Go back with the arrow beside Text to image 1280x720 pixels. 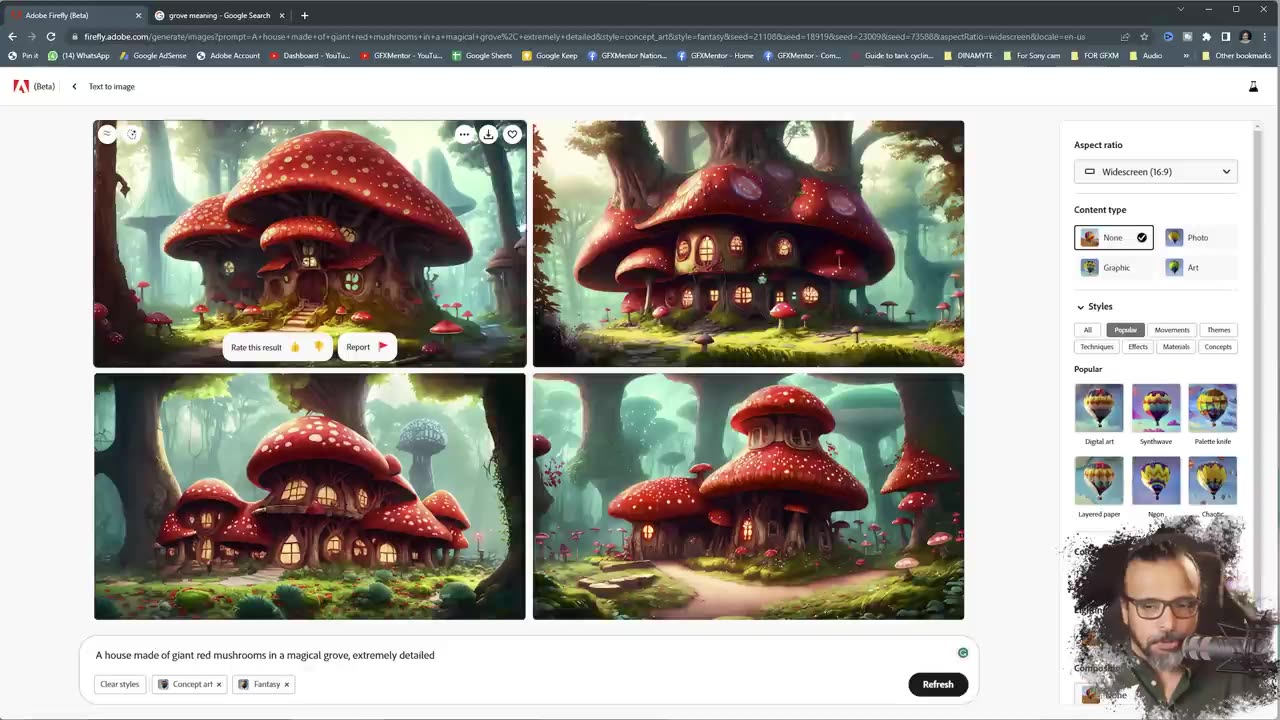[74, 86]
